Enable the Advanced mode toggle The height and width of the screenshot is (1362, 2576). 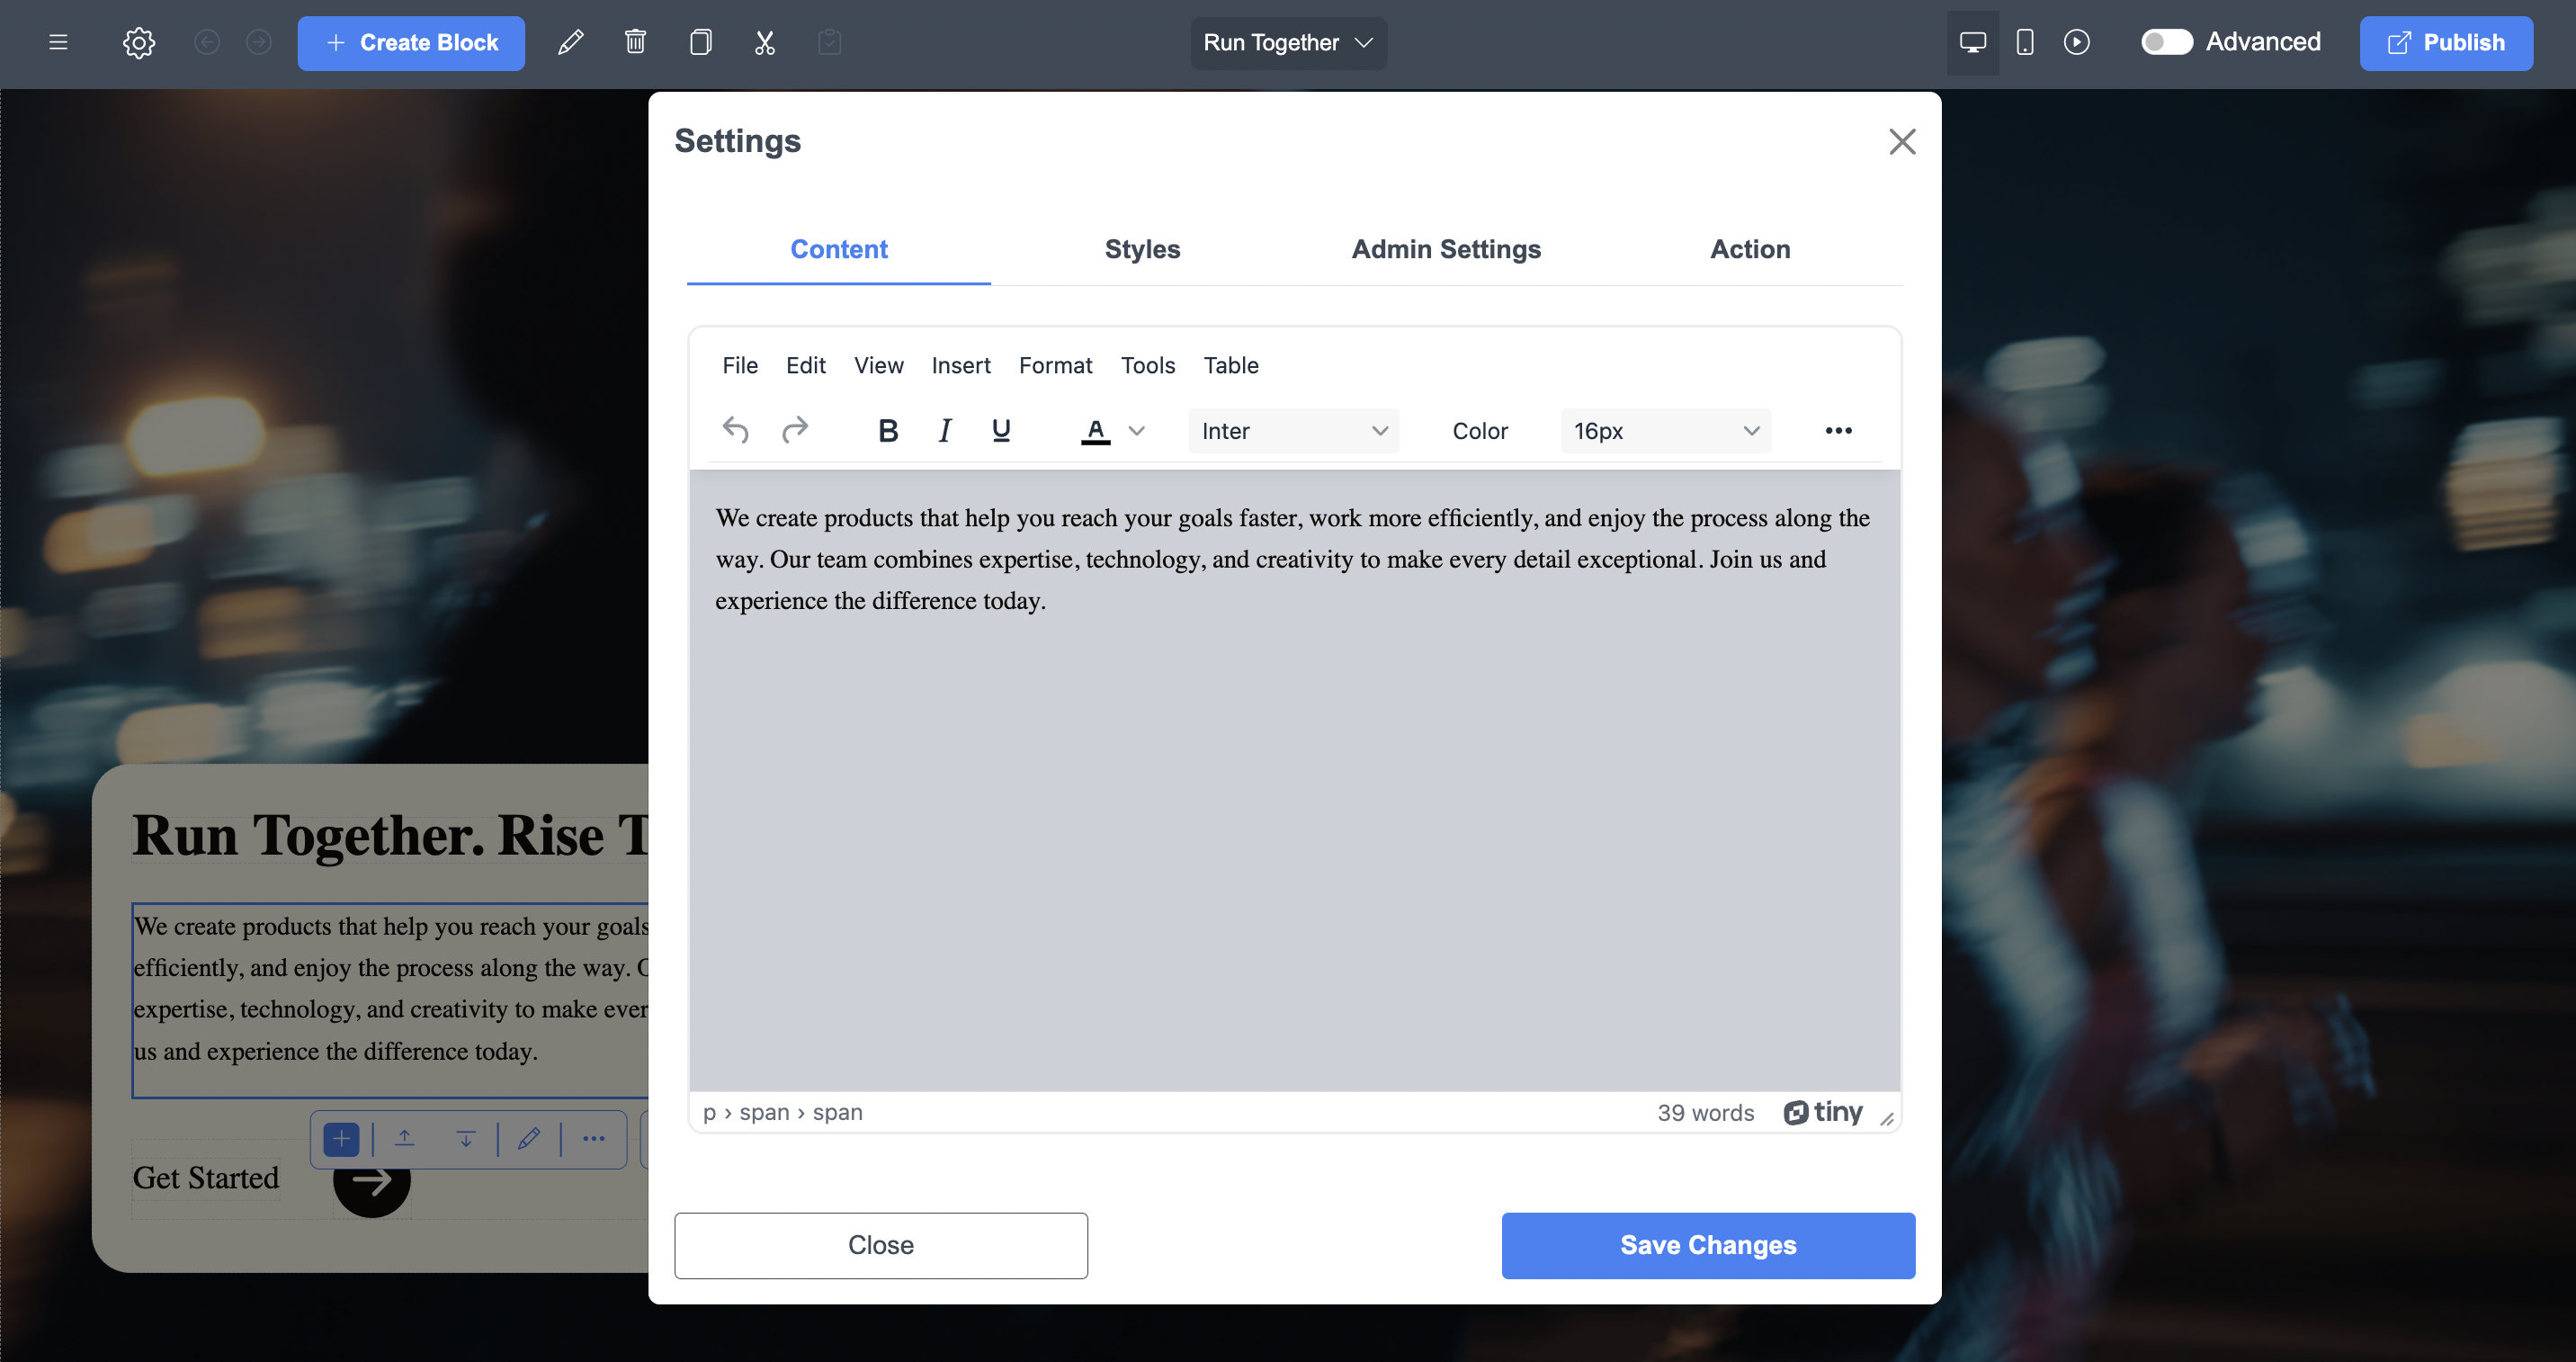(2168, 42)
